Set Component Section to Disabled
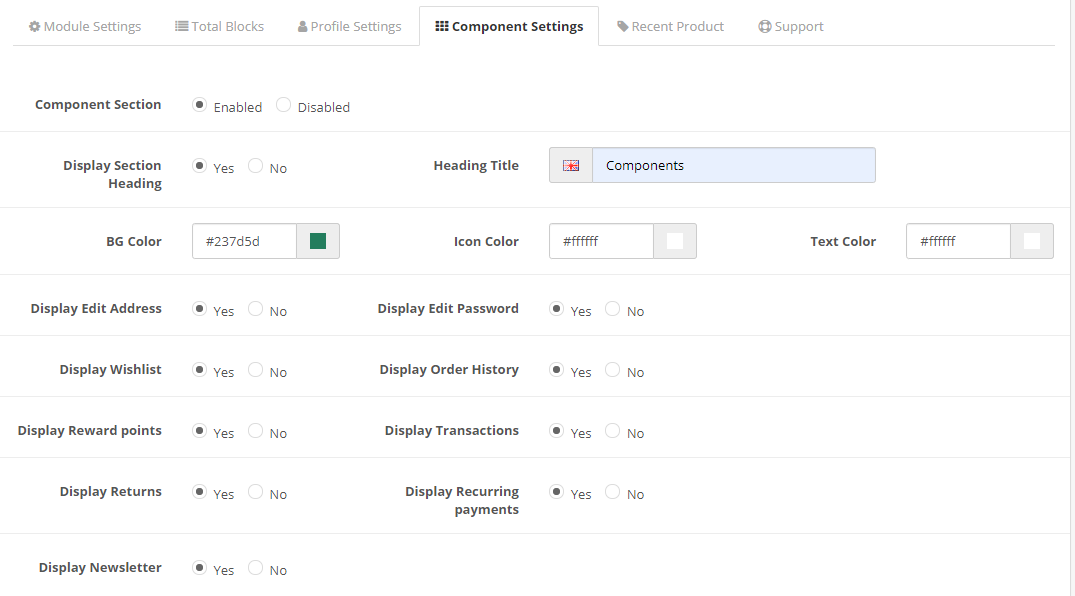Image resolution: width=1075 pixels, height=596 pixels. [x=284, y=105]
